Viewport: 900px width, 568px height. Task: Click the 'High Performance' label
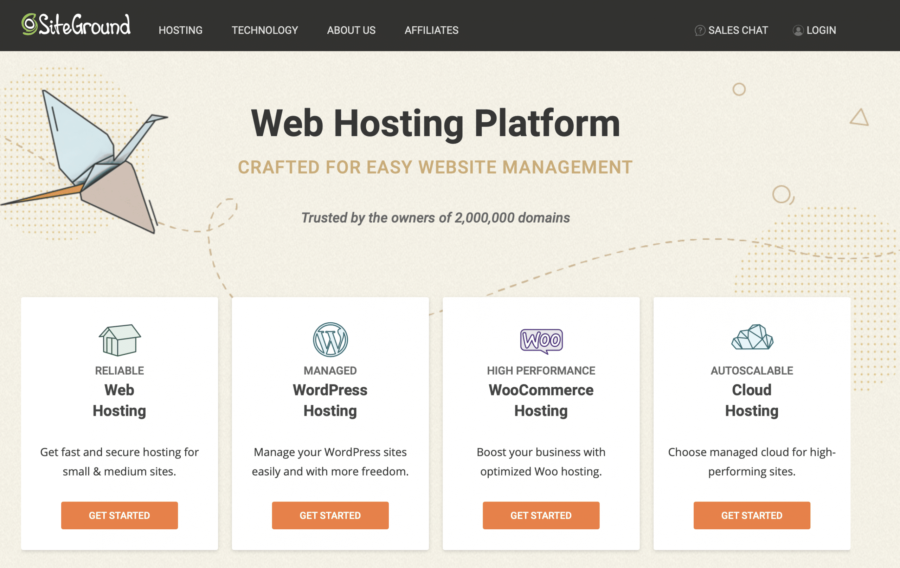(x=541, y=371)
